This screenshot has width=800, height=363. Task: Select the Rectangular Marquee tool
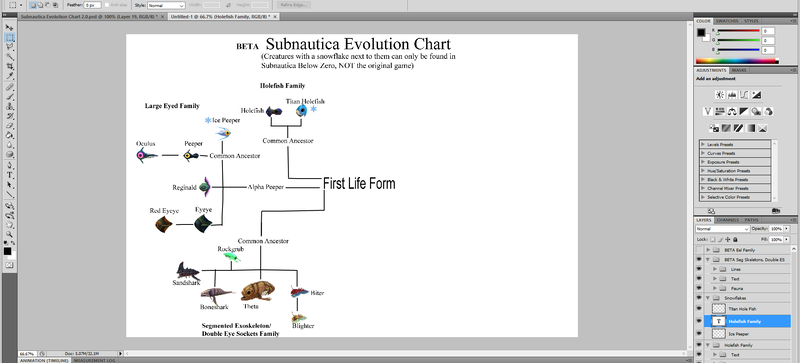point(10,37)
